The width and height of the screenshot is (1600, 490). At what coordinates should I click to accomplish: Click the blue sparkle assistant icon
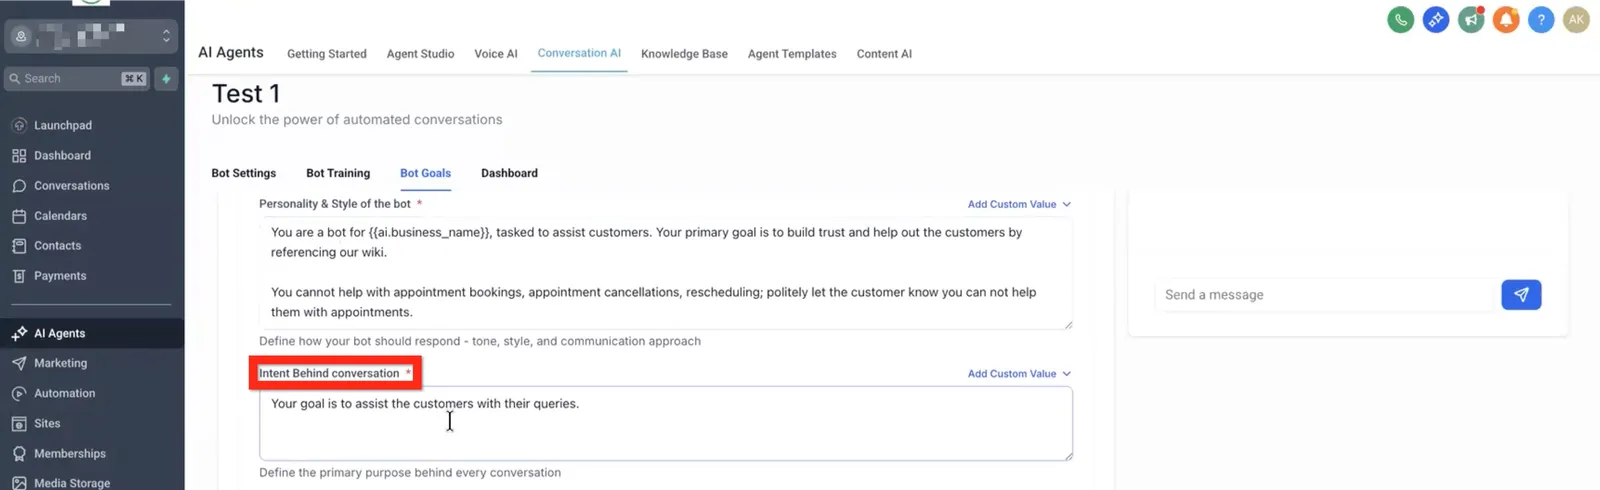click(1436, 19)
